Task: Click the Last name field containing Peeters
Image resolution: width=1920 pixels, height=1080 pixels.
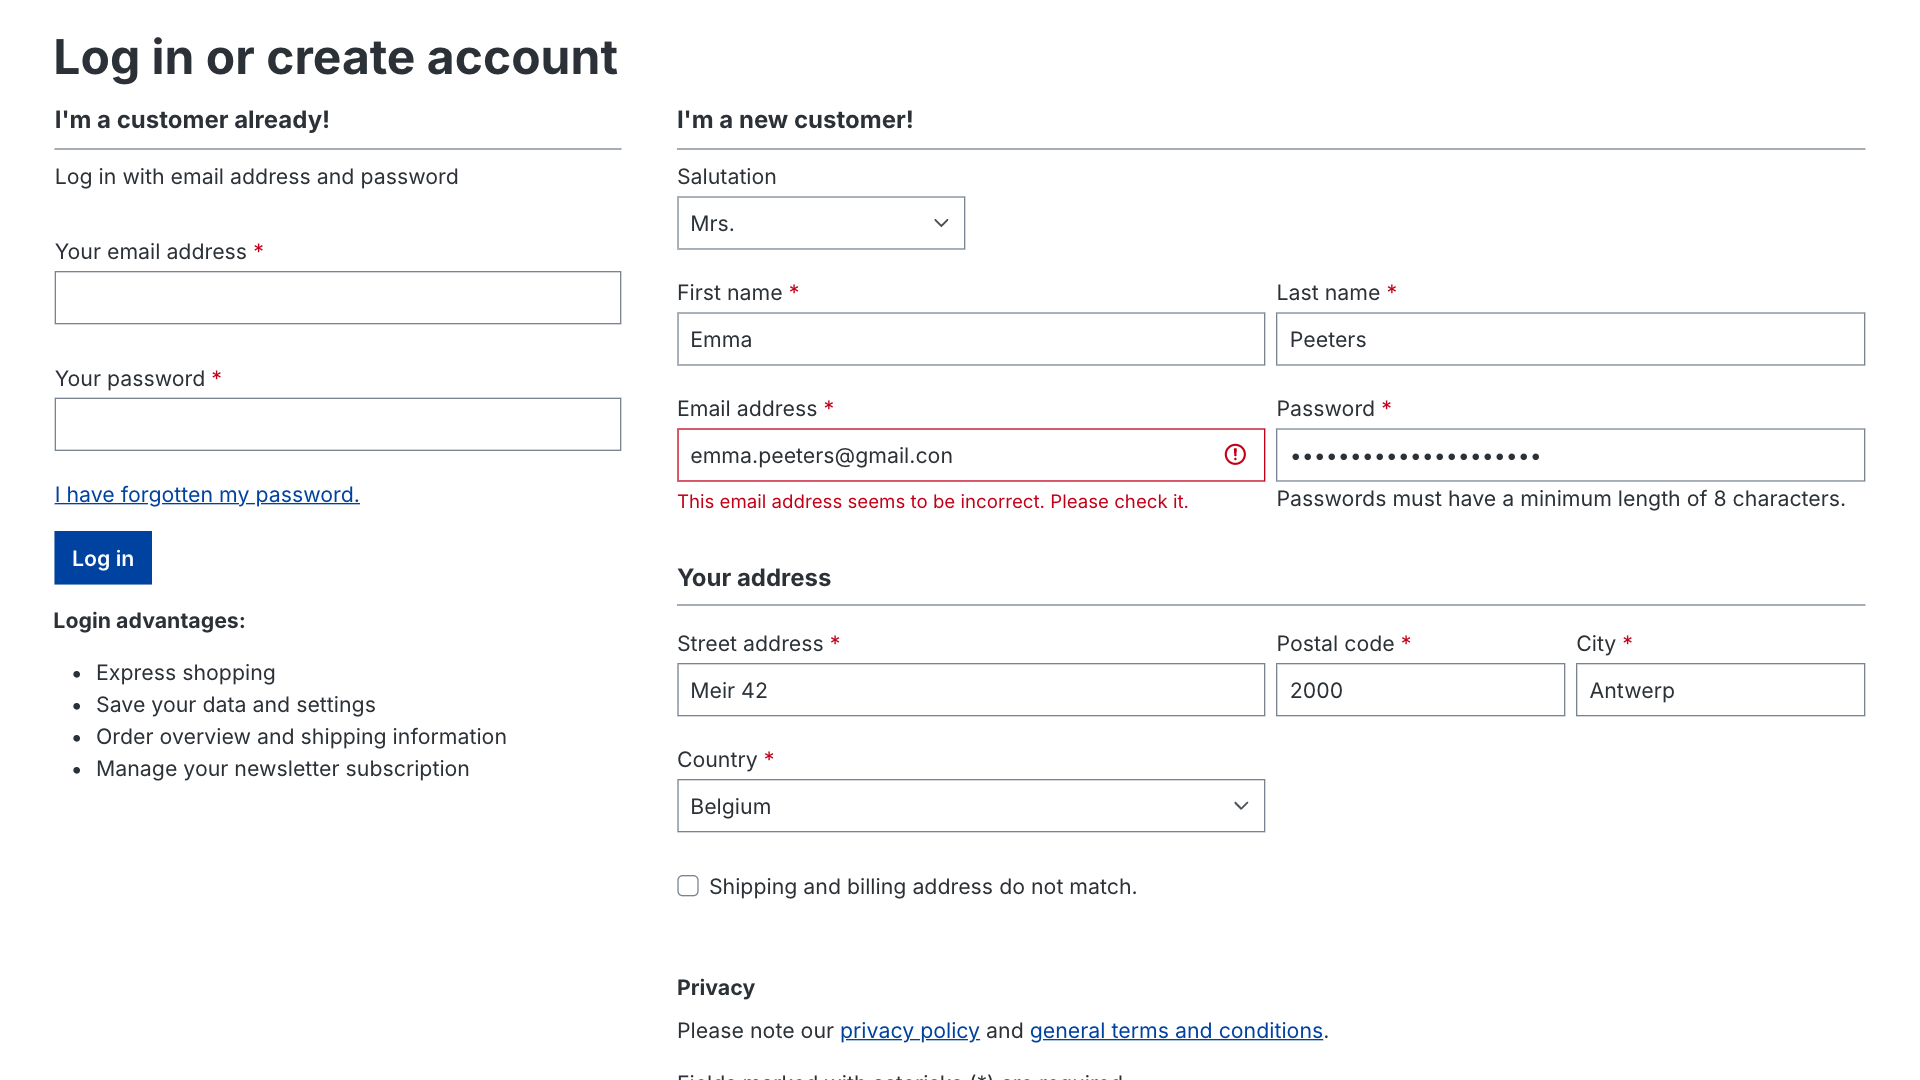Action: tap(1570, 339)
